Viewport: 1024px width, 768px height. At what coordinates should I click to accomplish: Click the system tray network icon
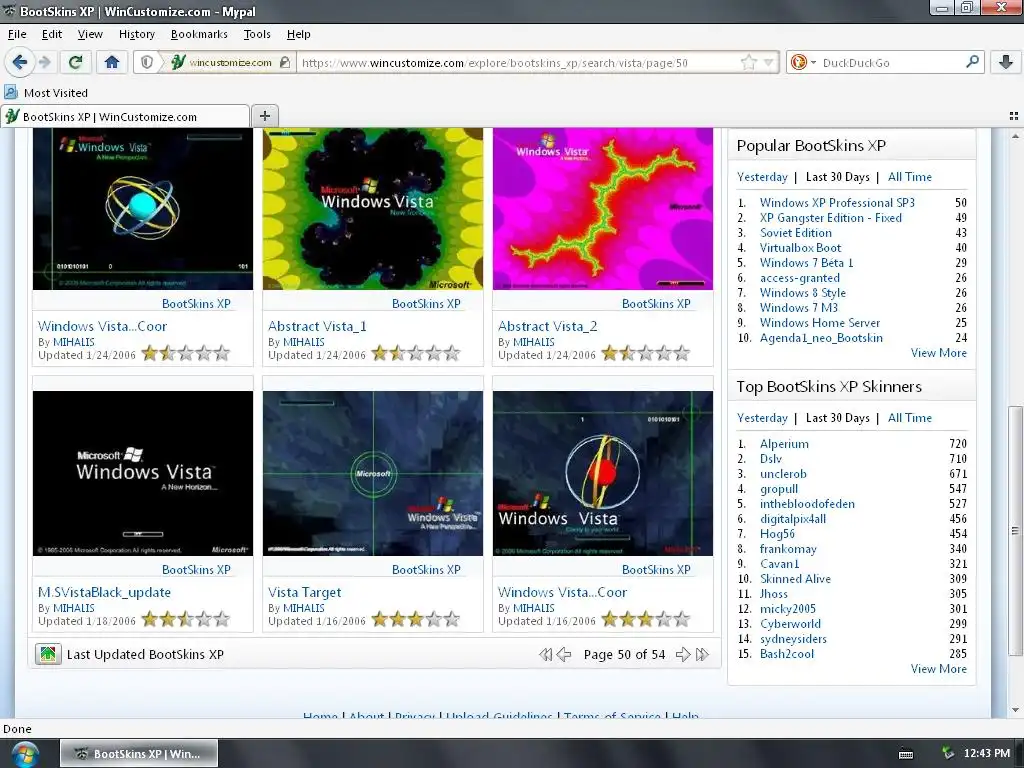(948, 754)
